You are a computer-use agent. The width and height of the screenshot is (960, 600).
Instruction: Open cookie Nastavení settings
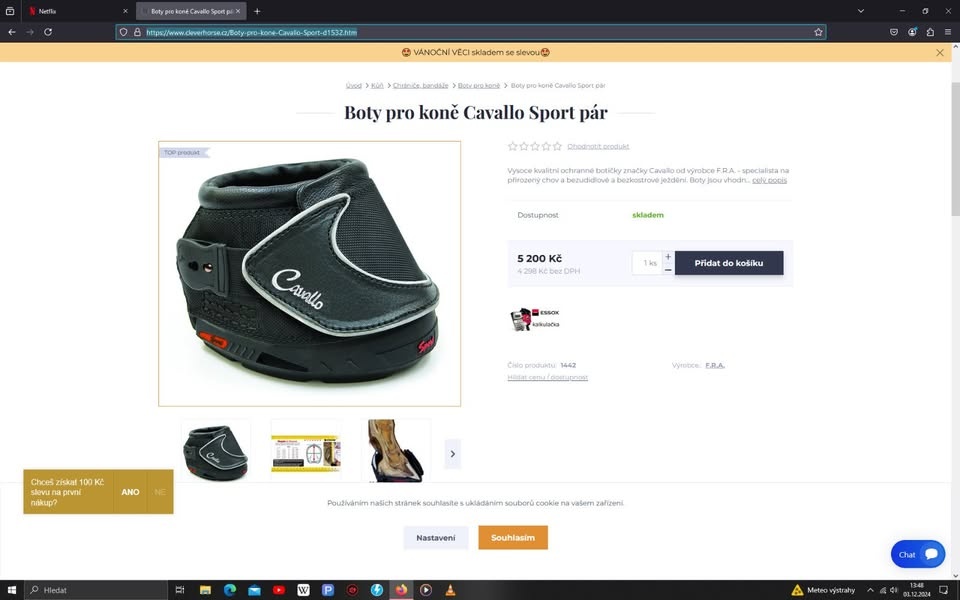click(436, 538)
